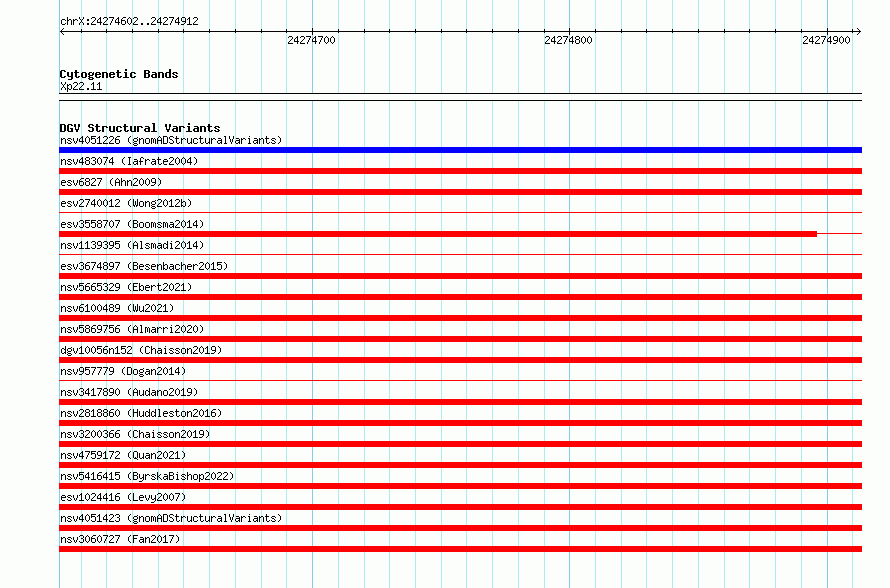Screen dimensions: 890x588
Task: Select esv3558707 (Boomsma2014) label
Action: [132, 224]
